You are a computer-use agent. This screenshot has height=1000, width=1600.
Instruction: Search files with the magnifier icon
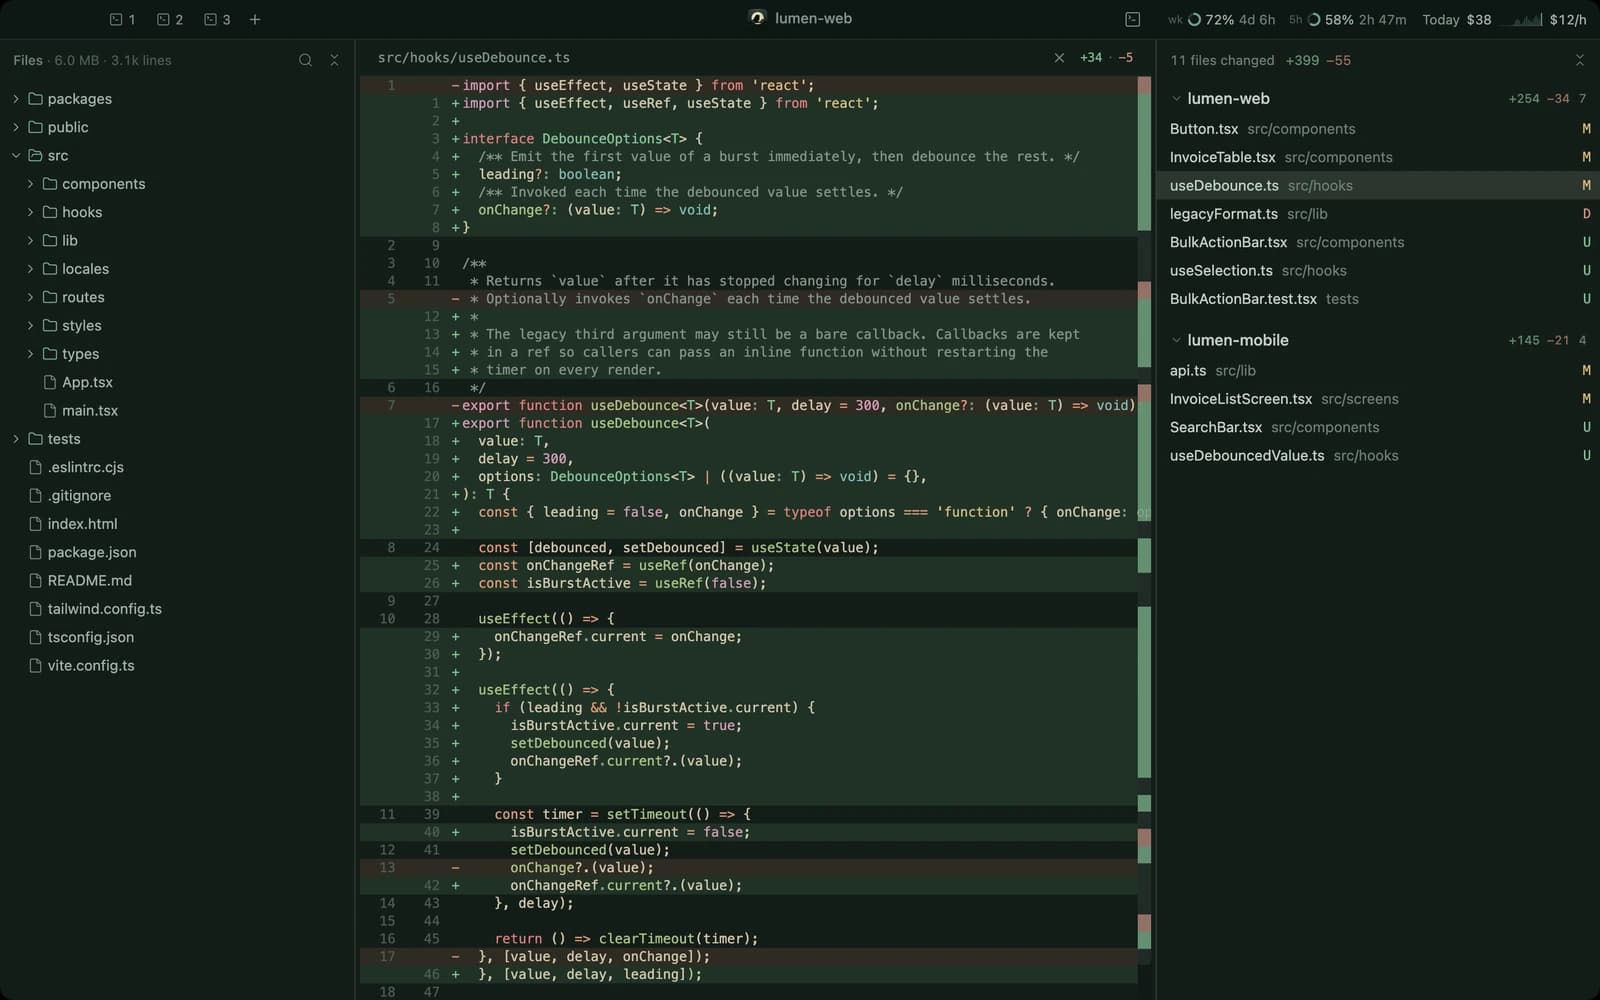(305, 60)
